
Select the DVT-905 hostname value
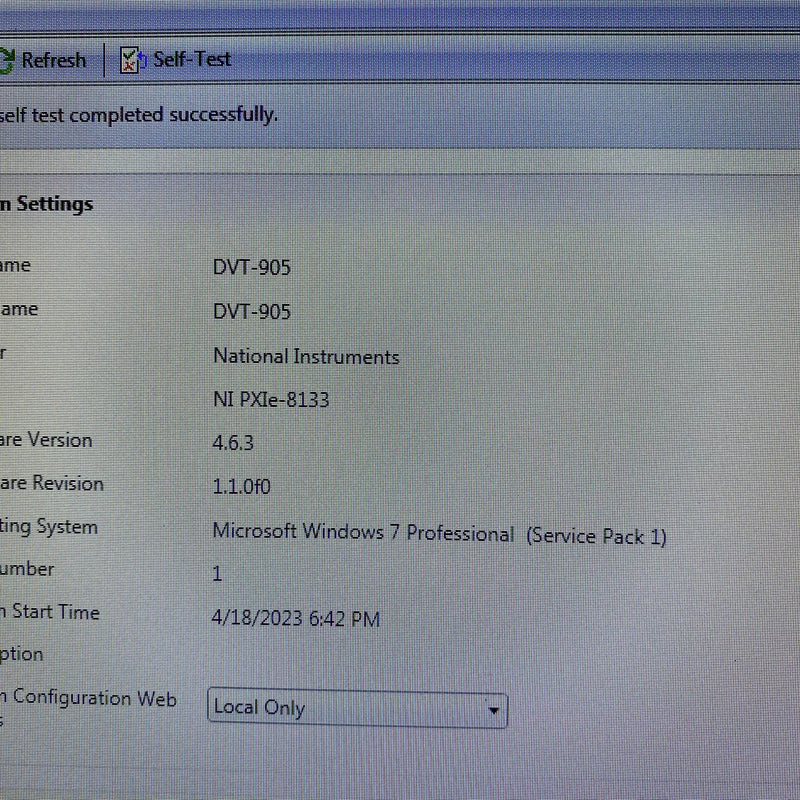[250, 267]
